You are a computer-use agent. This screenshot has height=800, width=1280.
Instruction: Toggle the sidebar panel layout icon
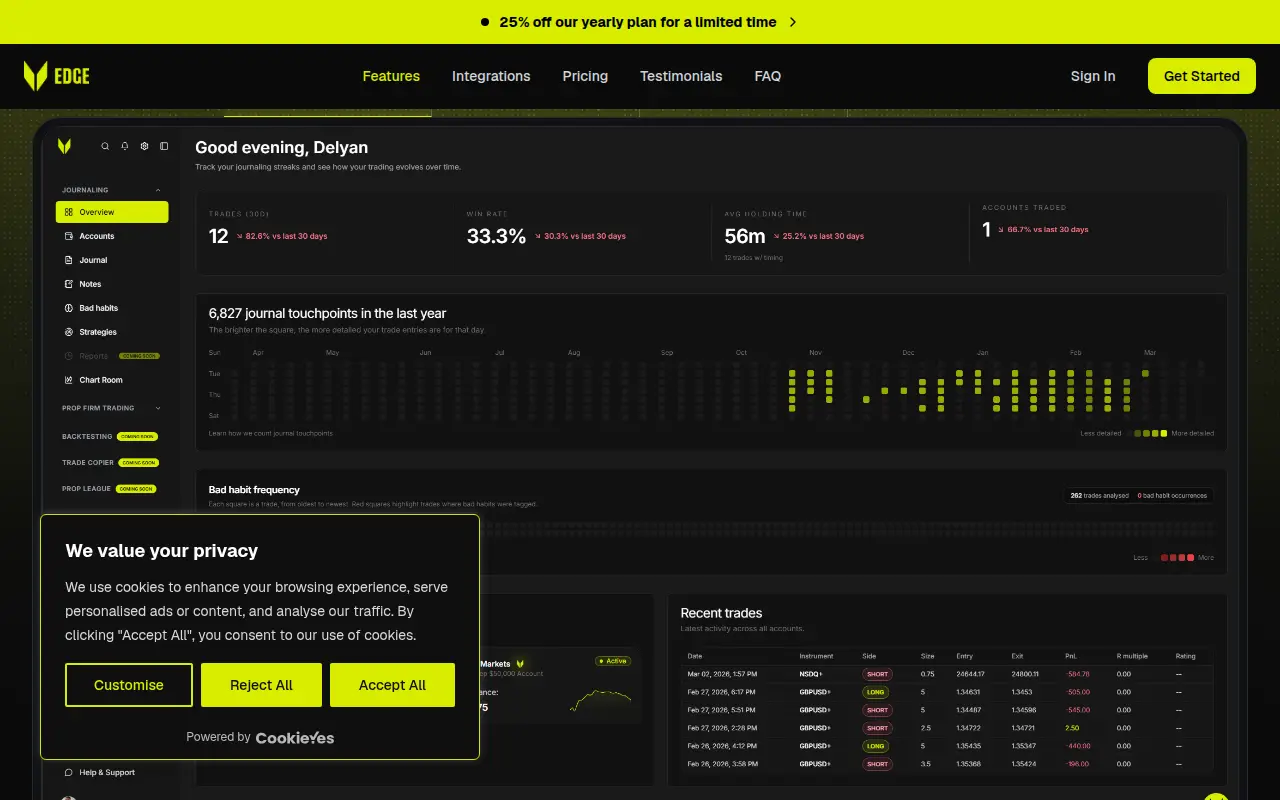pyautogui.click(x=164, y=146)
